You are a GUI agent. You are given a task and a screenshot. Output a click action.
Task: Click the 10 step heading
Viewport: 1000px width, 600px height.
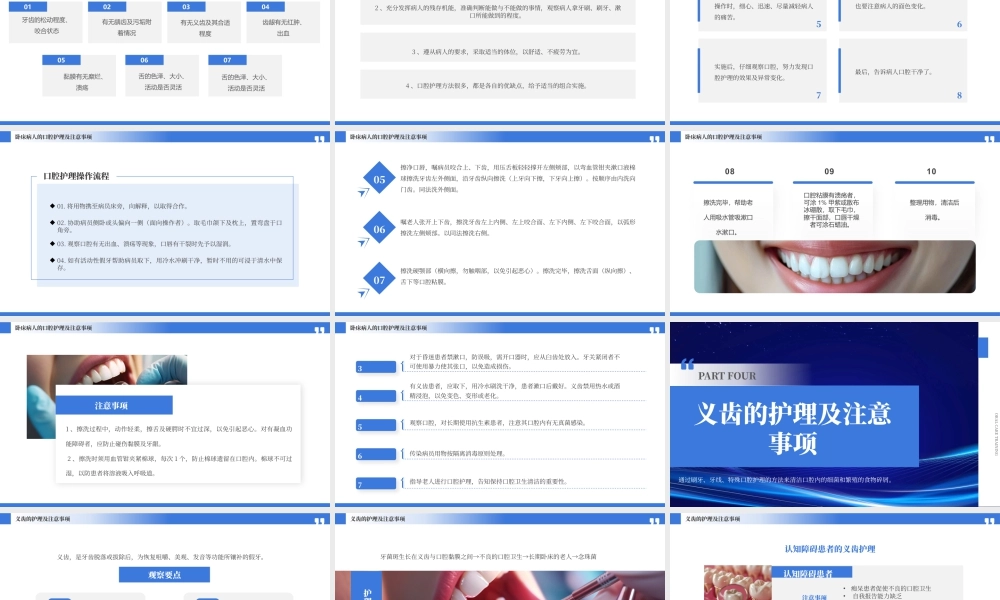[931, 172]
